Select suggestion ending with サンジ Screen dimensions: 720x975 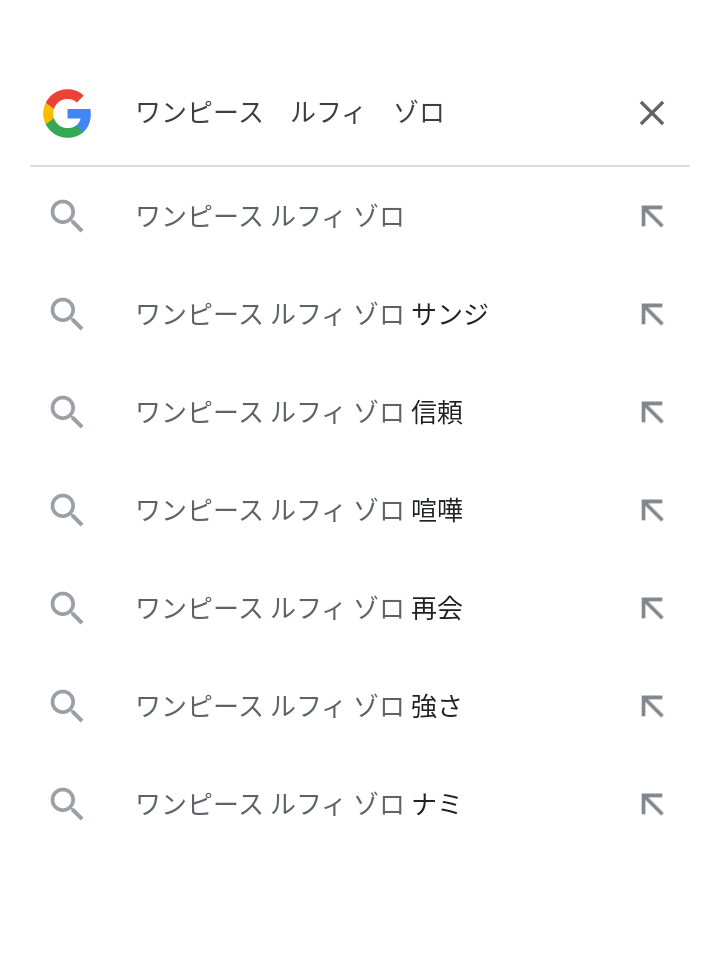coord(360,314)
